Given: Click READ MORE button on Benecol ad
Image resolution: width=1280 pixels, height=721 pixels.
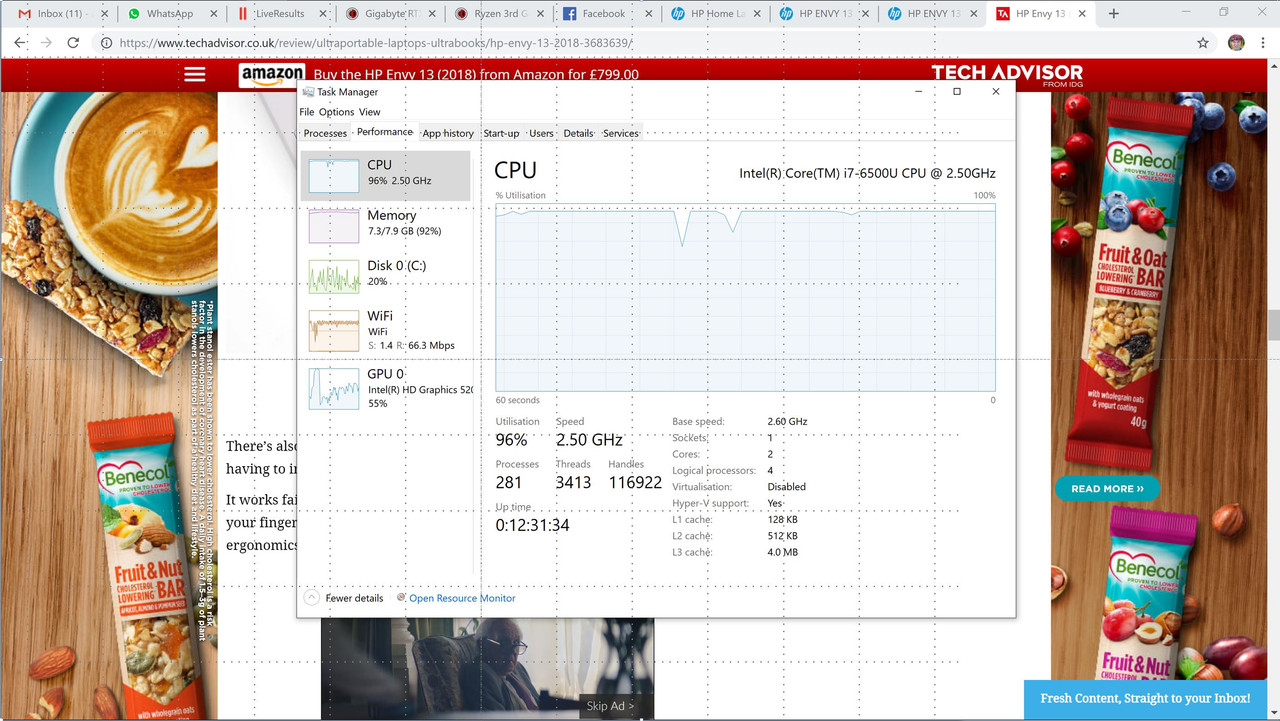Looking at the screenshot, I should (x=1107, y=488).
